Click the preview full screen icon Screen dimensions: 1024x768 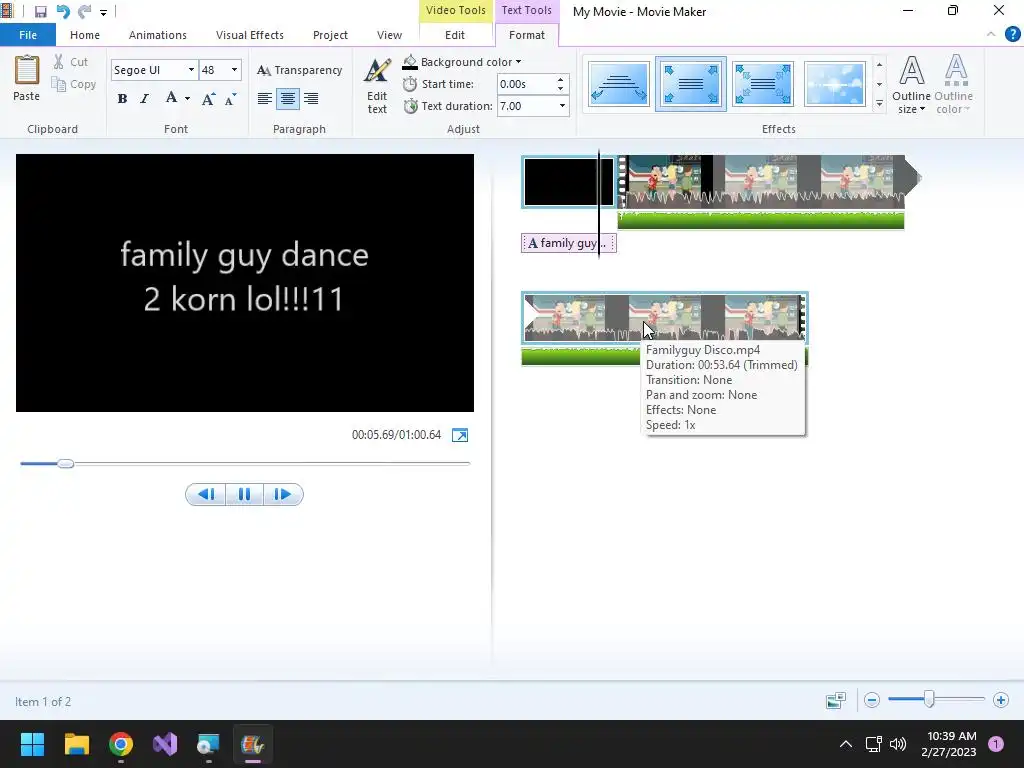point(460,435)
